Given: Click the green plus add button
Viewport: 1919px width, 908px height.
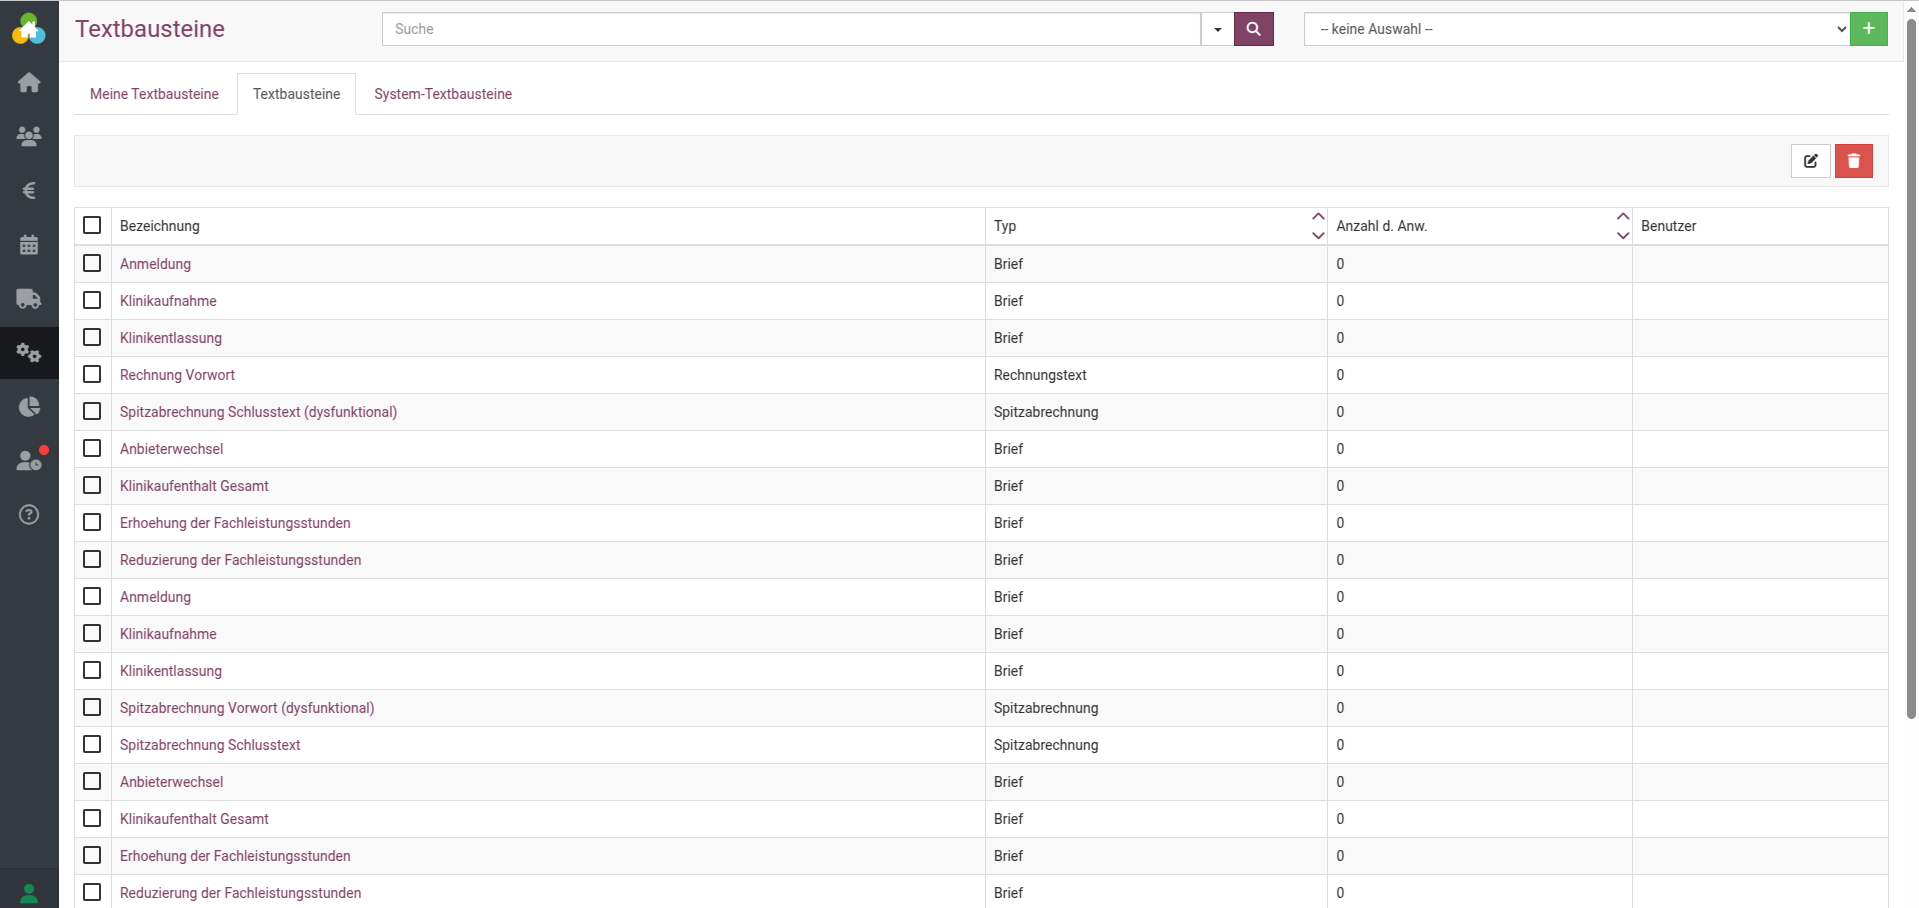Looking at the screenshot, I should 1868,29.
